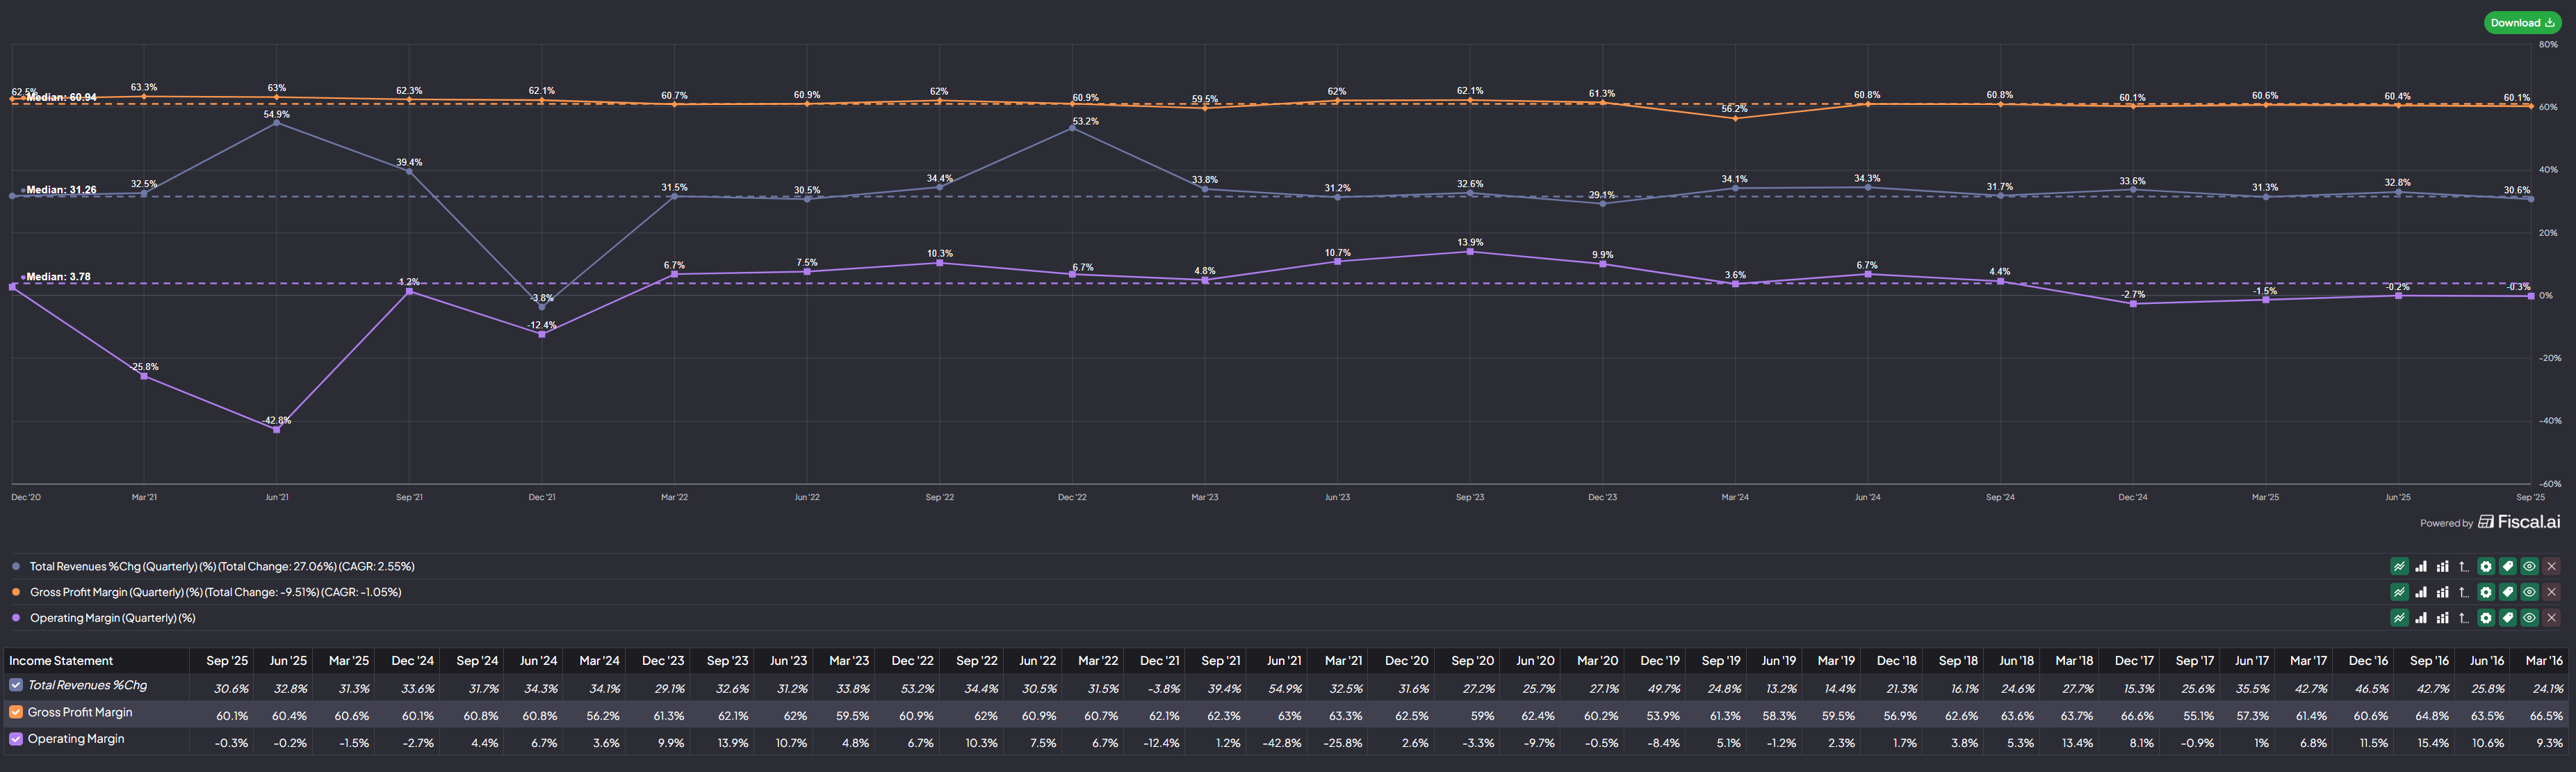Select line chart for Total Revenues %Chg

[x=2399, y=566]
